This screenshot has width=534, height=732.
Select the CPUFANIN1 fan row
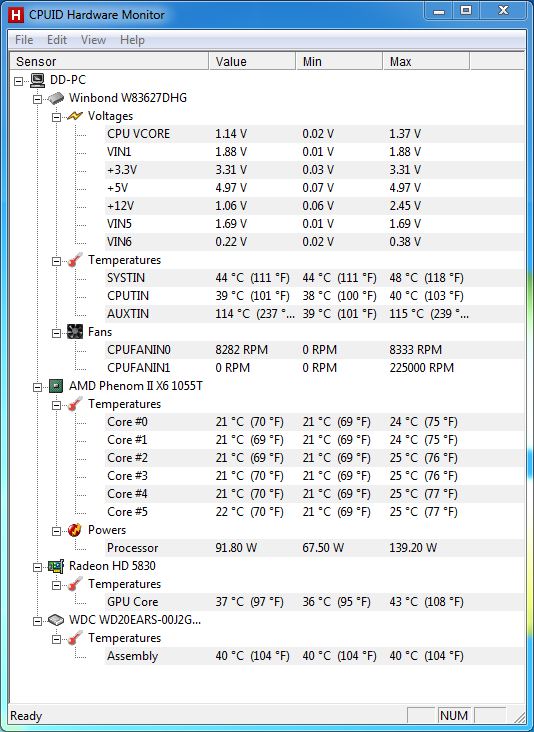[x=314, y=368]
